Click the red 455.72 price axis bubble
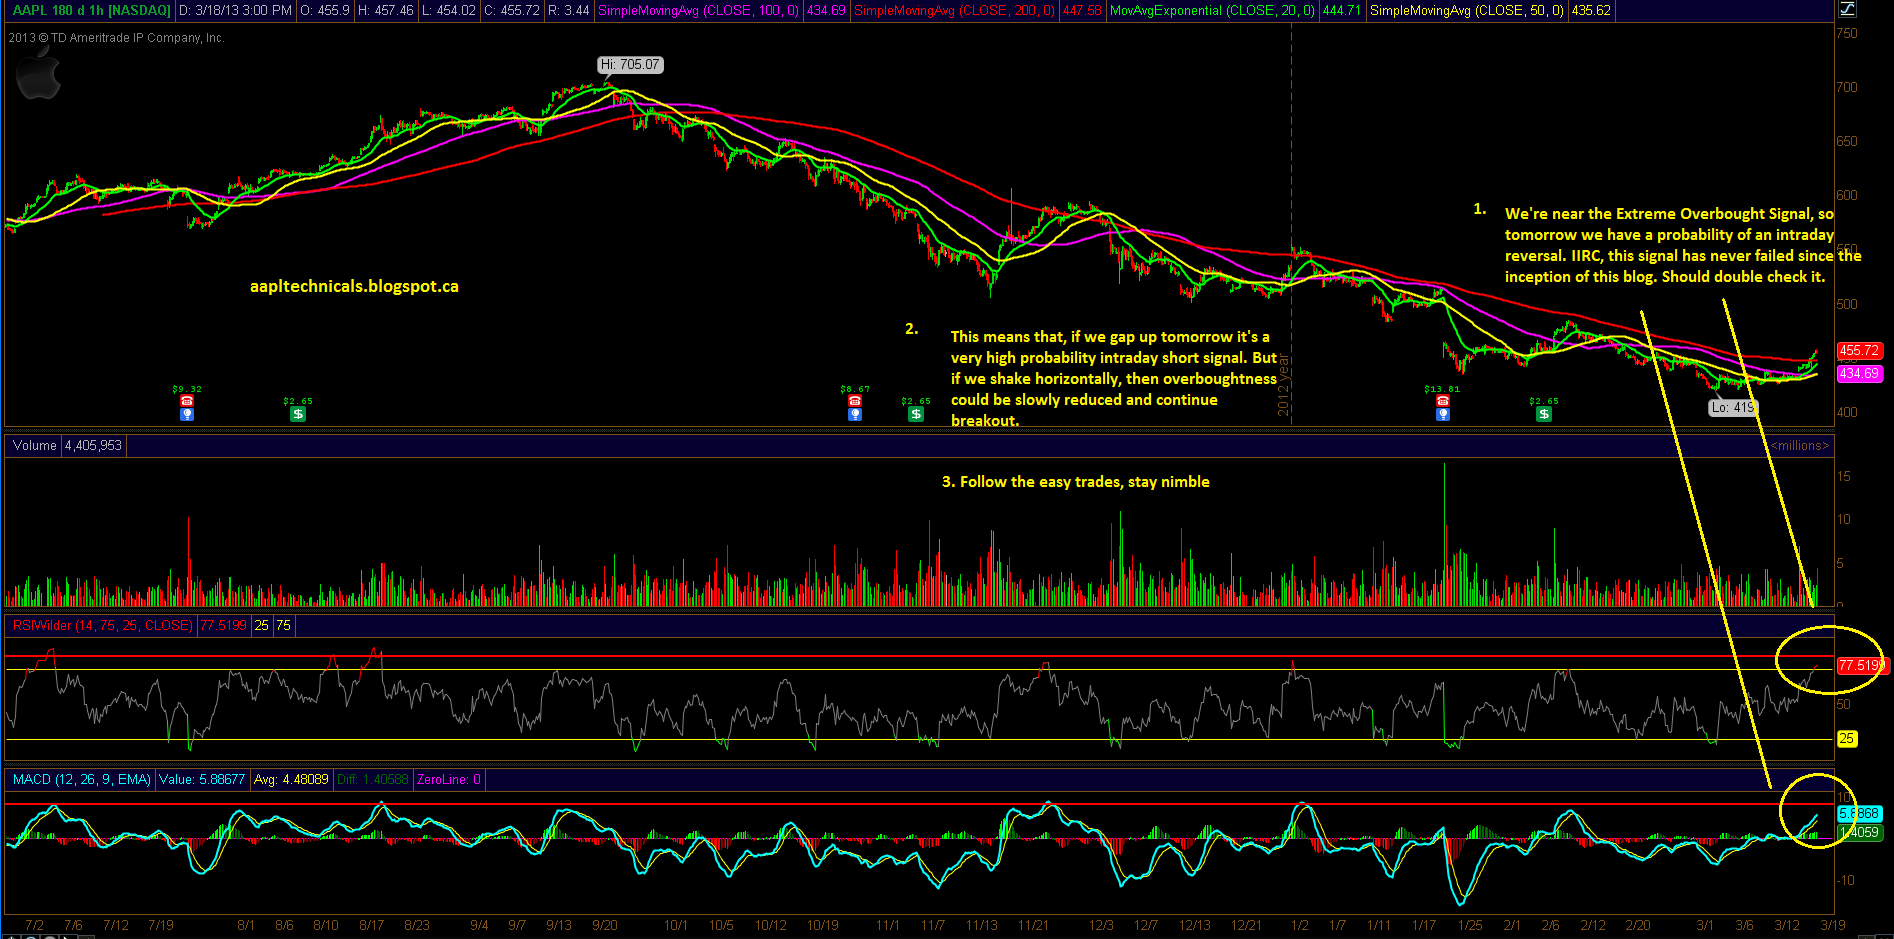Screen dimensions: 1894x939 pos(1860,351)
